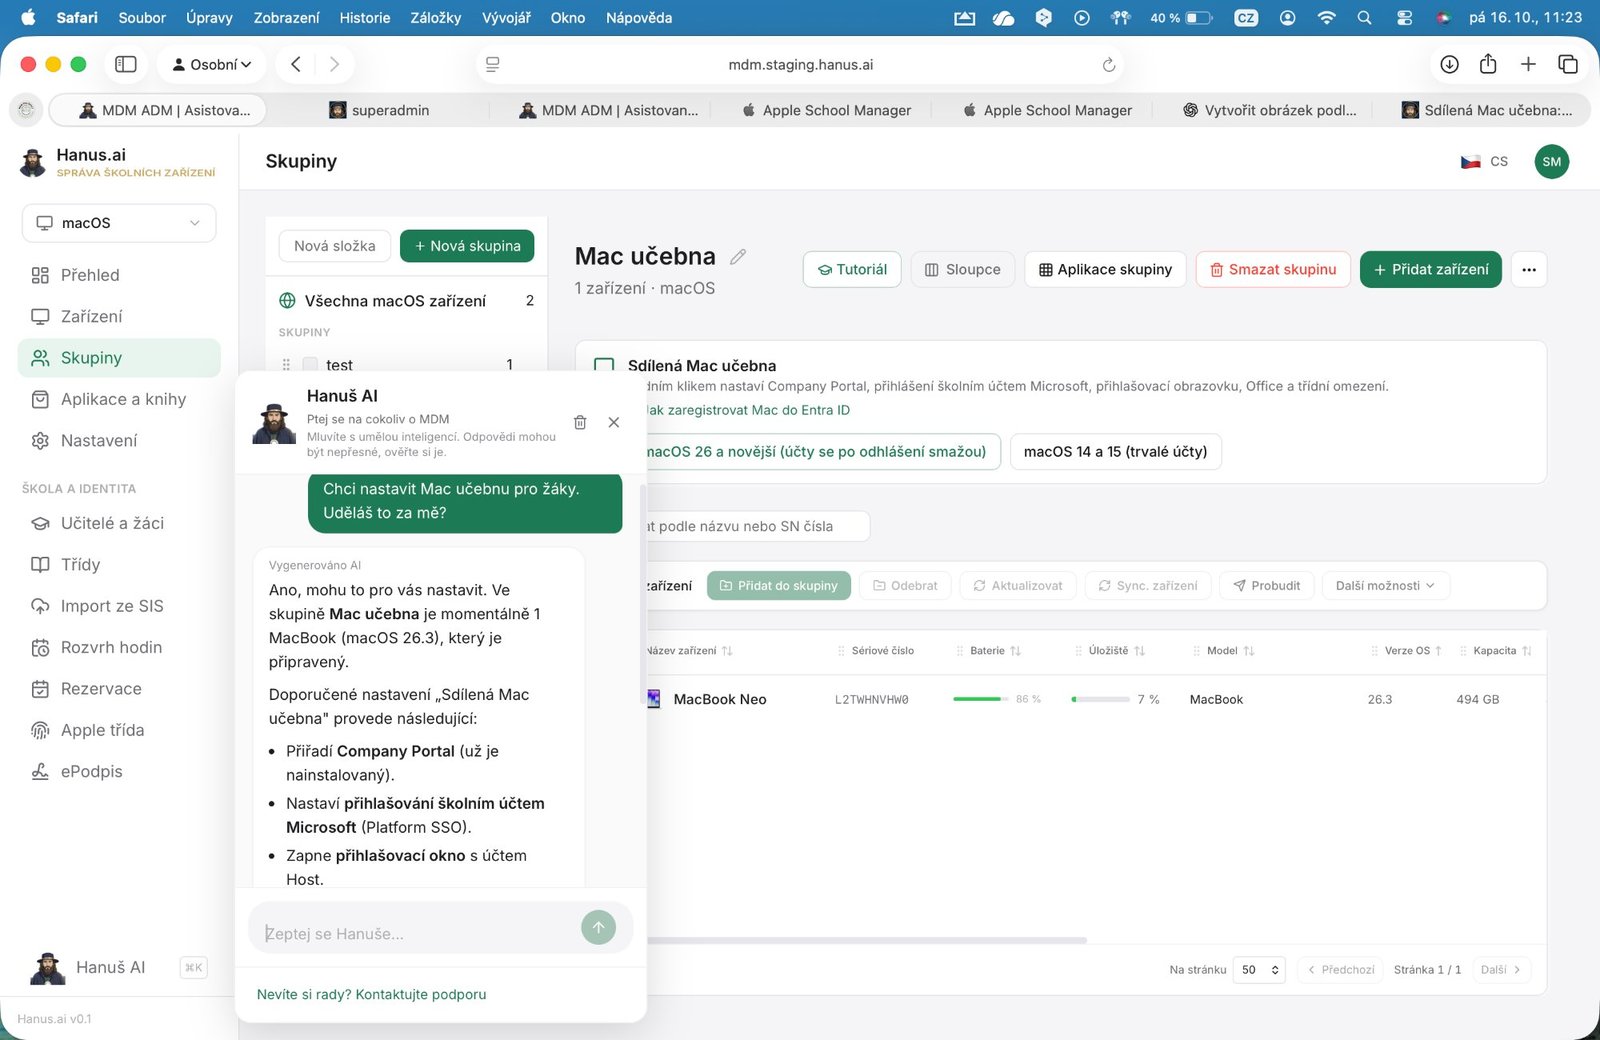Open CS language selector
The height and width of the screenshot is (1040, 1600).
tap(1485, 162)
